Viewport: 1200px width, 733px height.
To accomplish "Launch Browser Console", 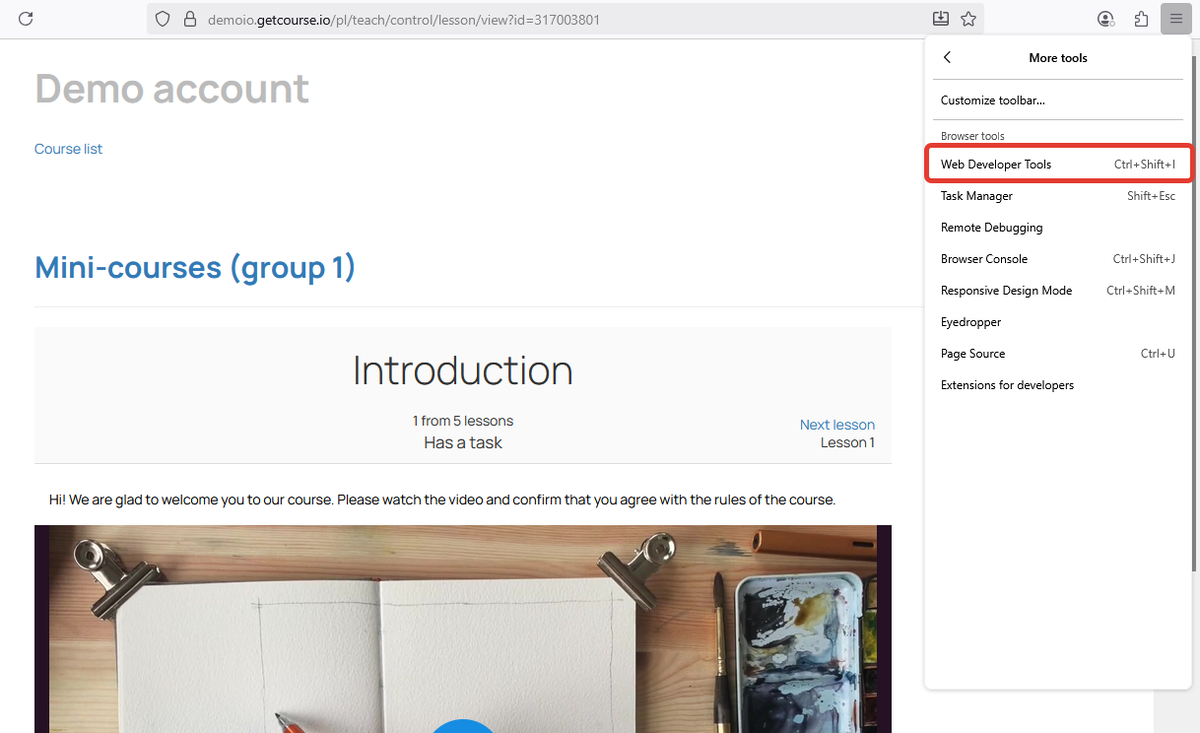I will (984, 259).
